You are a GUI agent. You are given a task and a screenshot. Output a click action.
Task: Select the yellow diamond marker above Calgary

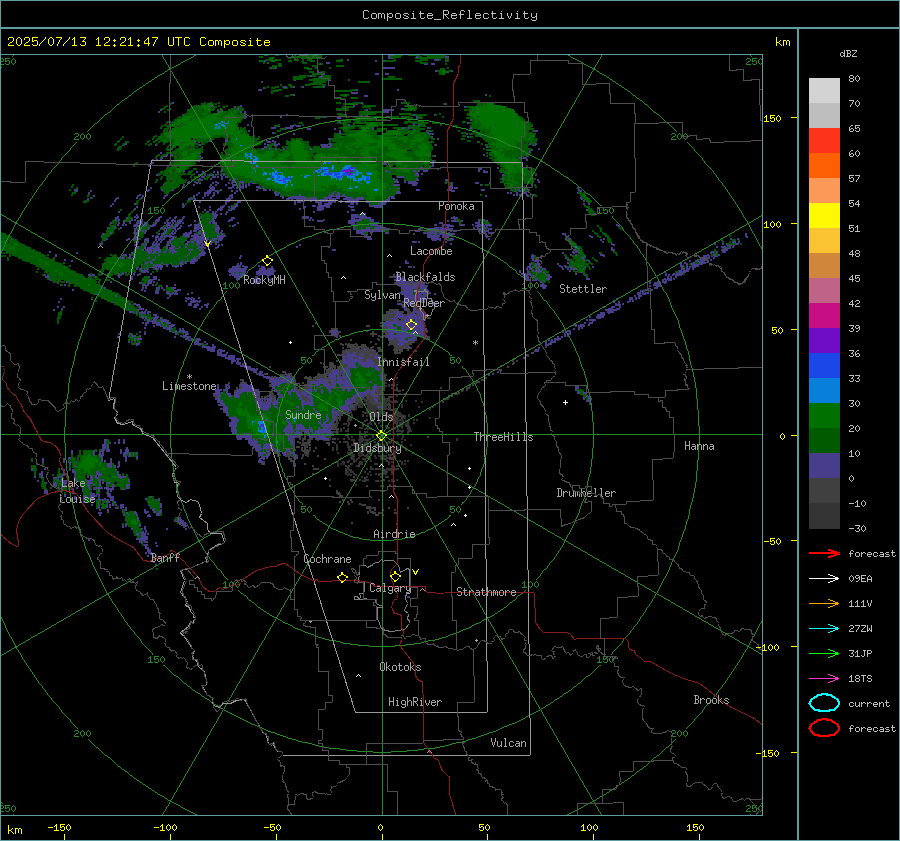(395, 576)
